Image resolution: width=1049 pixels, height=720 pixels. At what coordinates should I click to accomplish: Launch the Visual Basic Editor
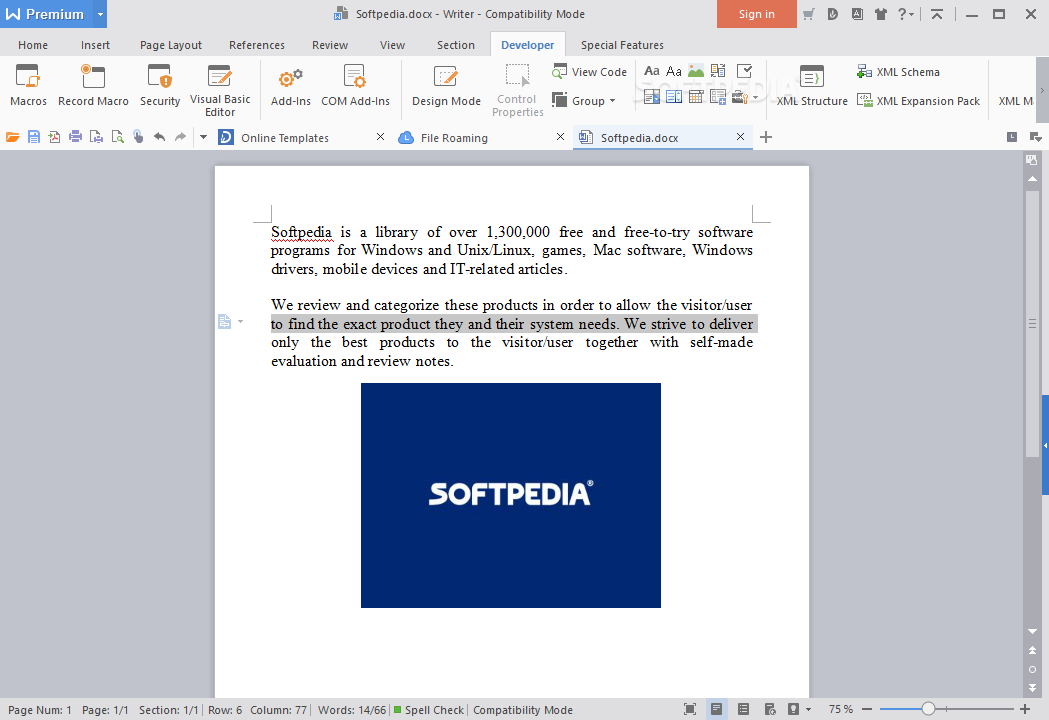[220, 91]
